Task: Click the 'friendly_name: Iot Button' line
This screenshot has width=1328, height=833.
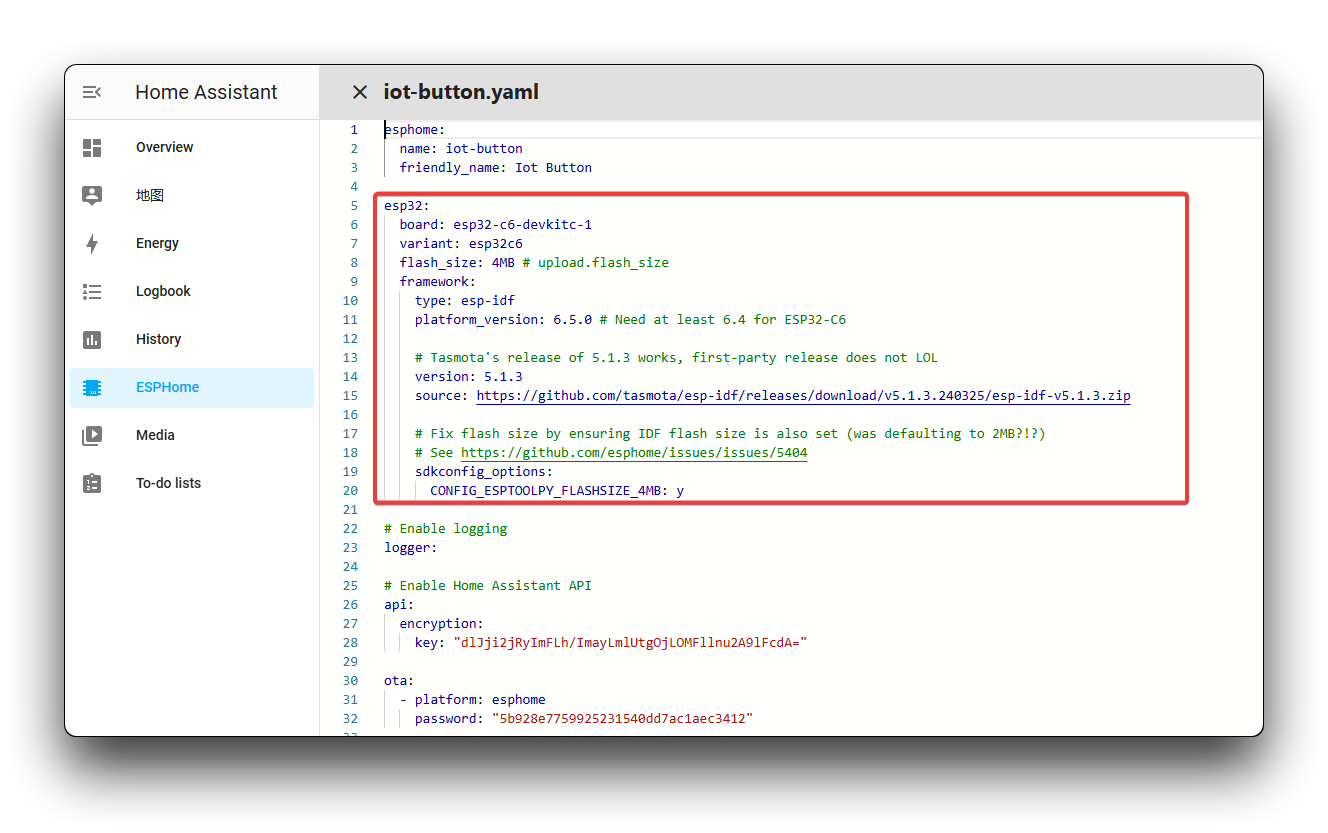Action: 495,167
